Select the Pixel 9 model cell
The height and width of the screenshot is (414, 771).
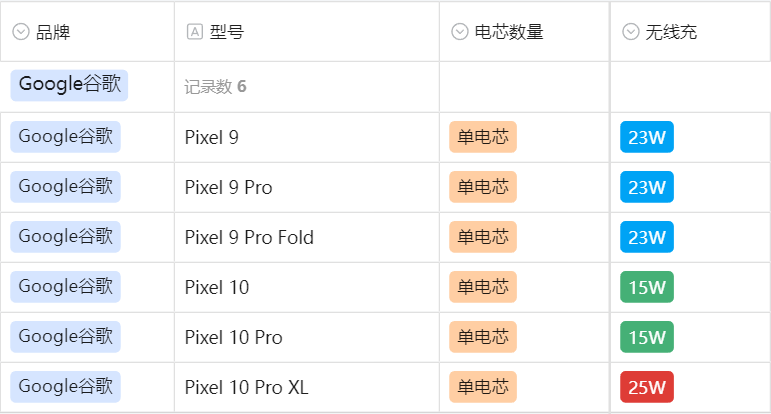(212, 137)
